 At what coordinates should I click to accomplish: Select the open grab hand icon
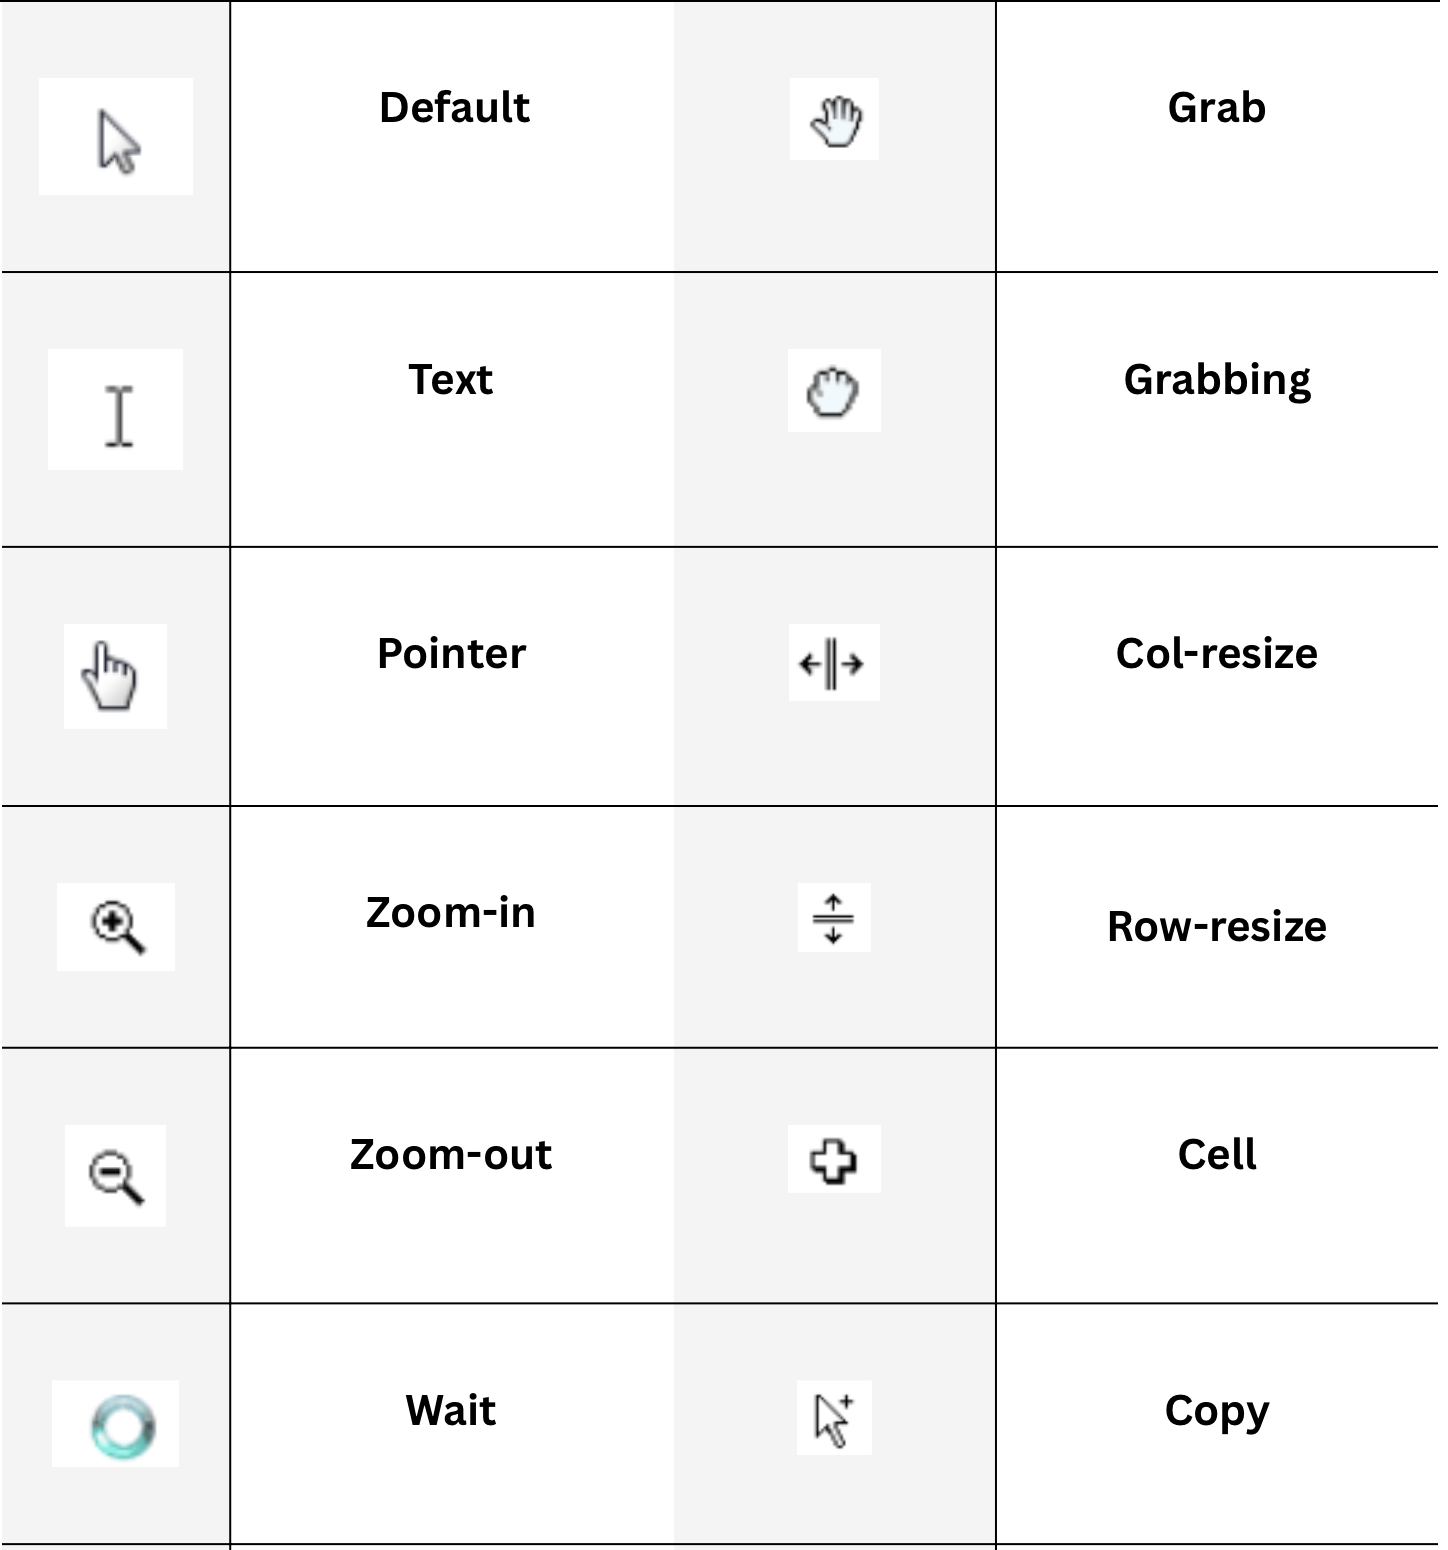836,121
